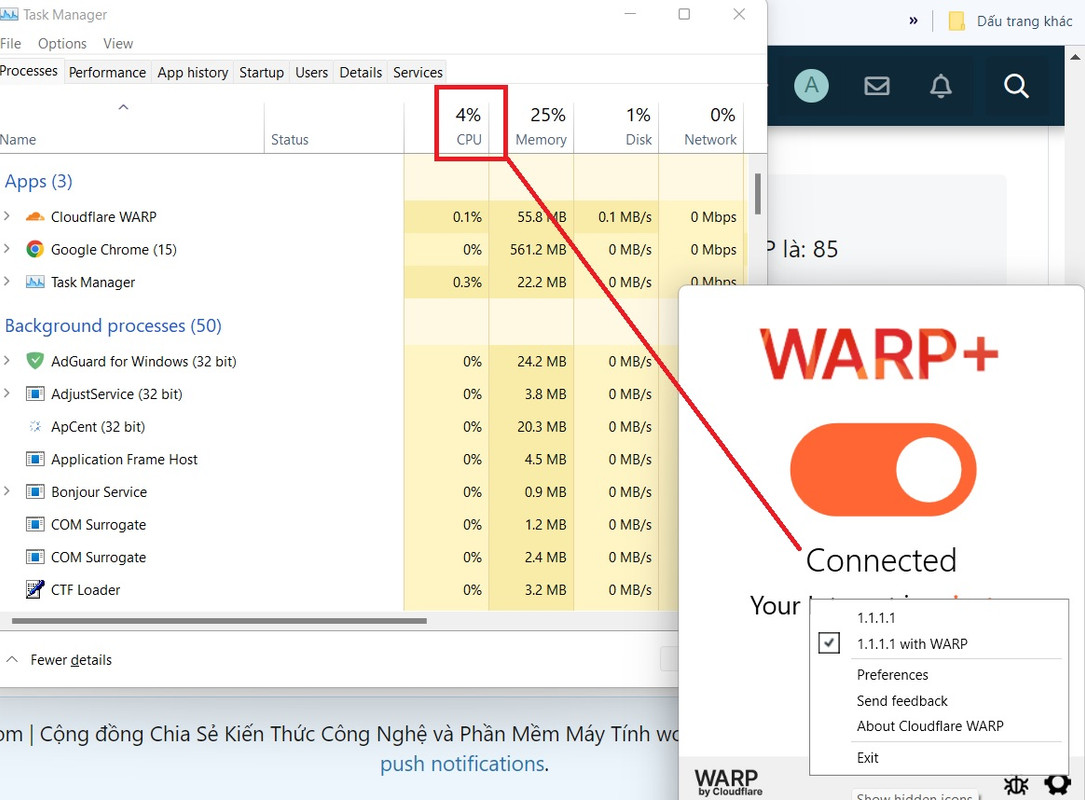Select 'Background processes (50)' group heading
1085x800 pixels.
tap(113, 326)
